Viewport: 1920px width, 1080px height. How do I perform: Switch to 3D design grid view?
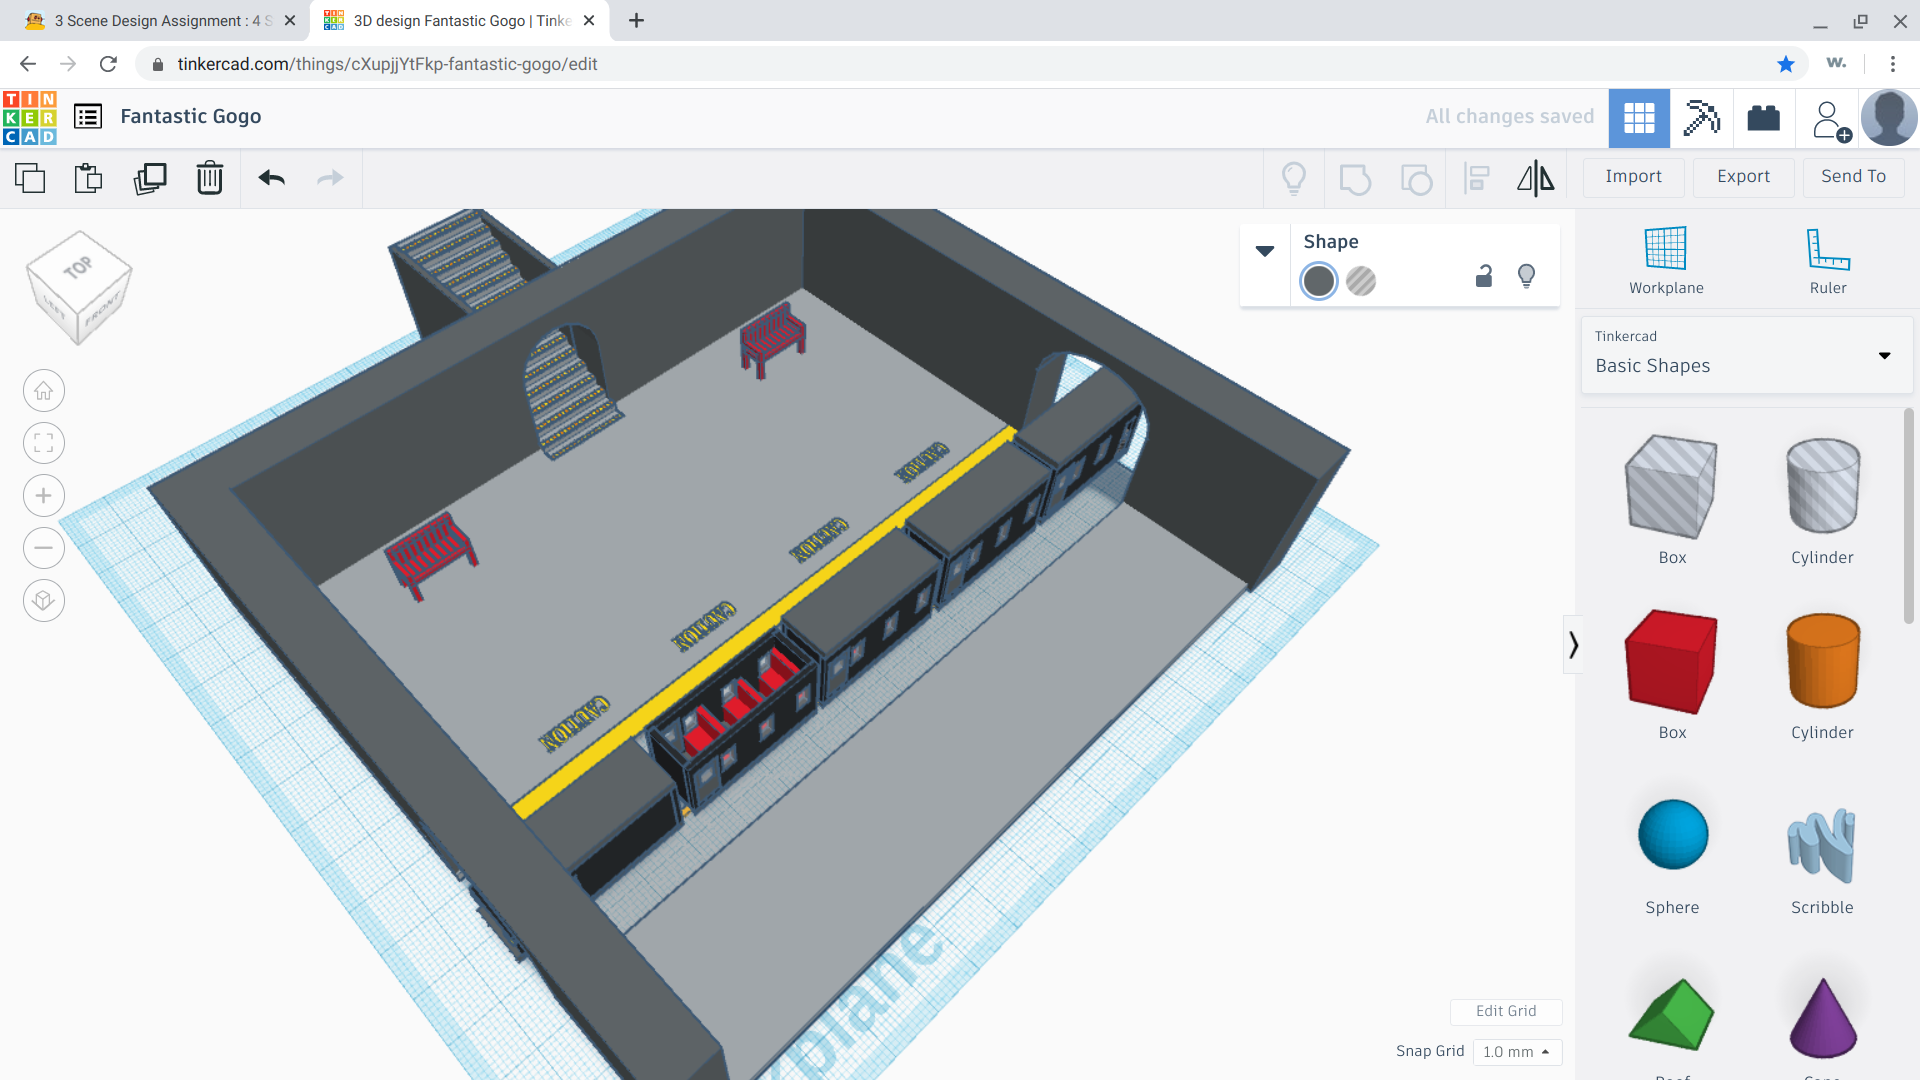click(1639, 118)
